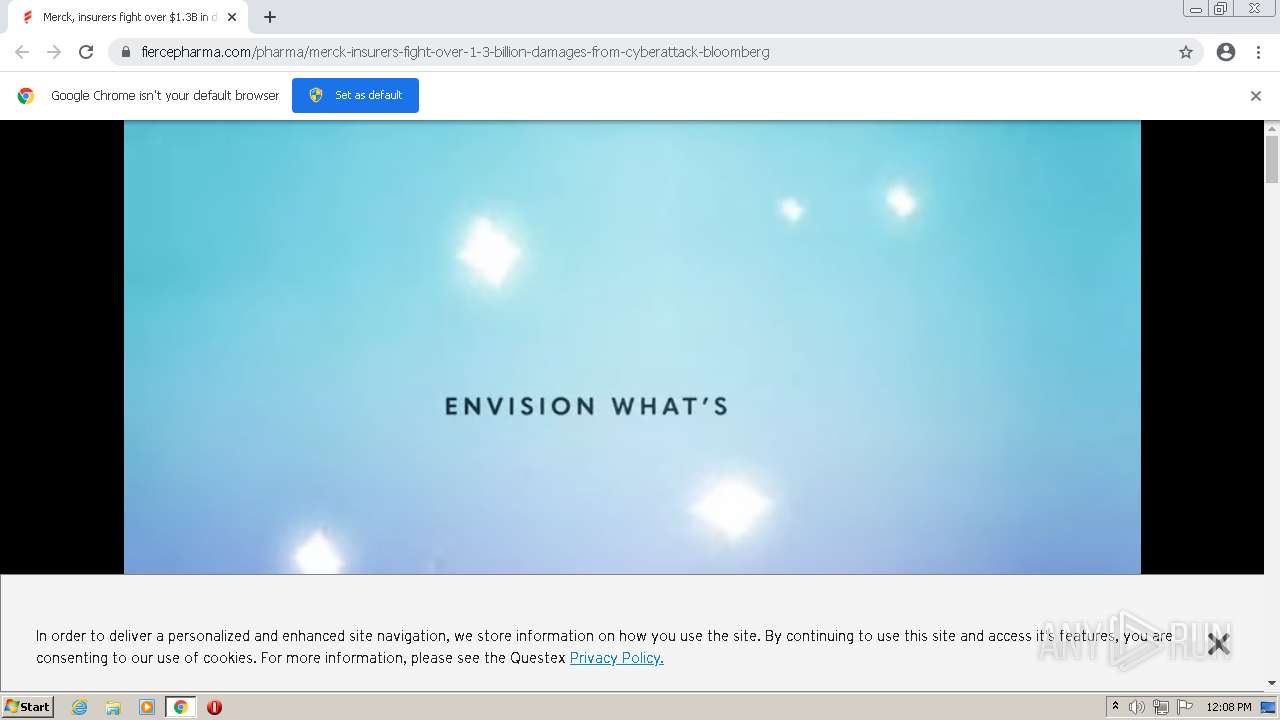Click the scrollbar up arrow

click(1272, 128)
